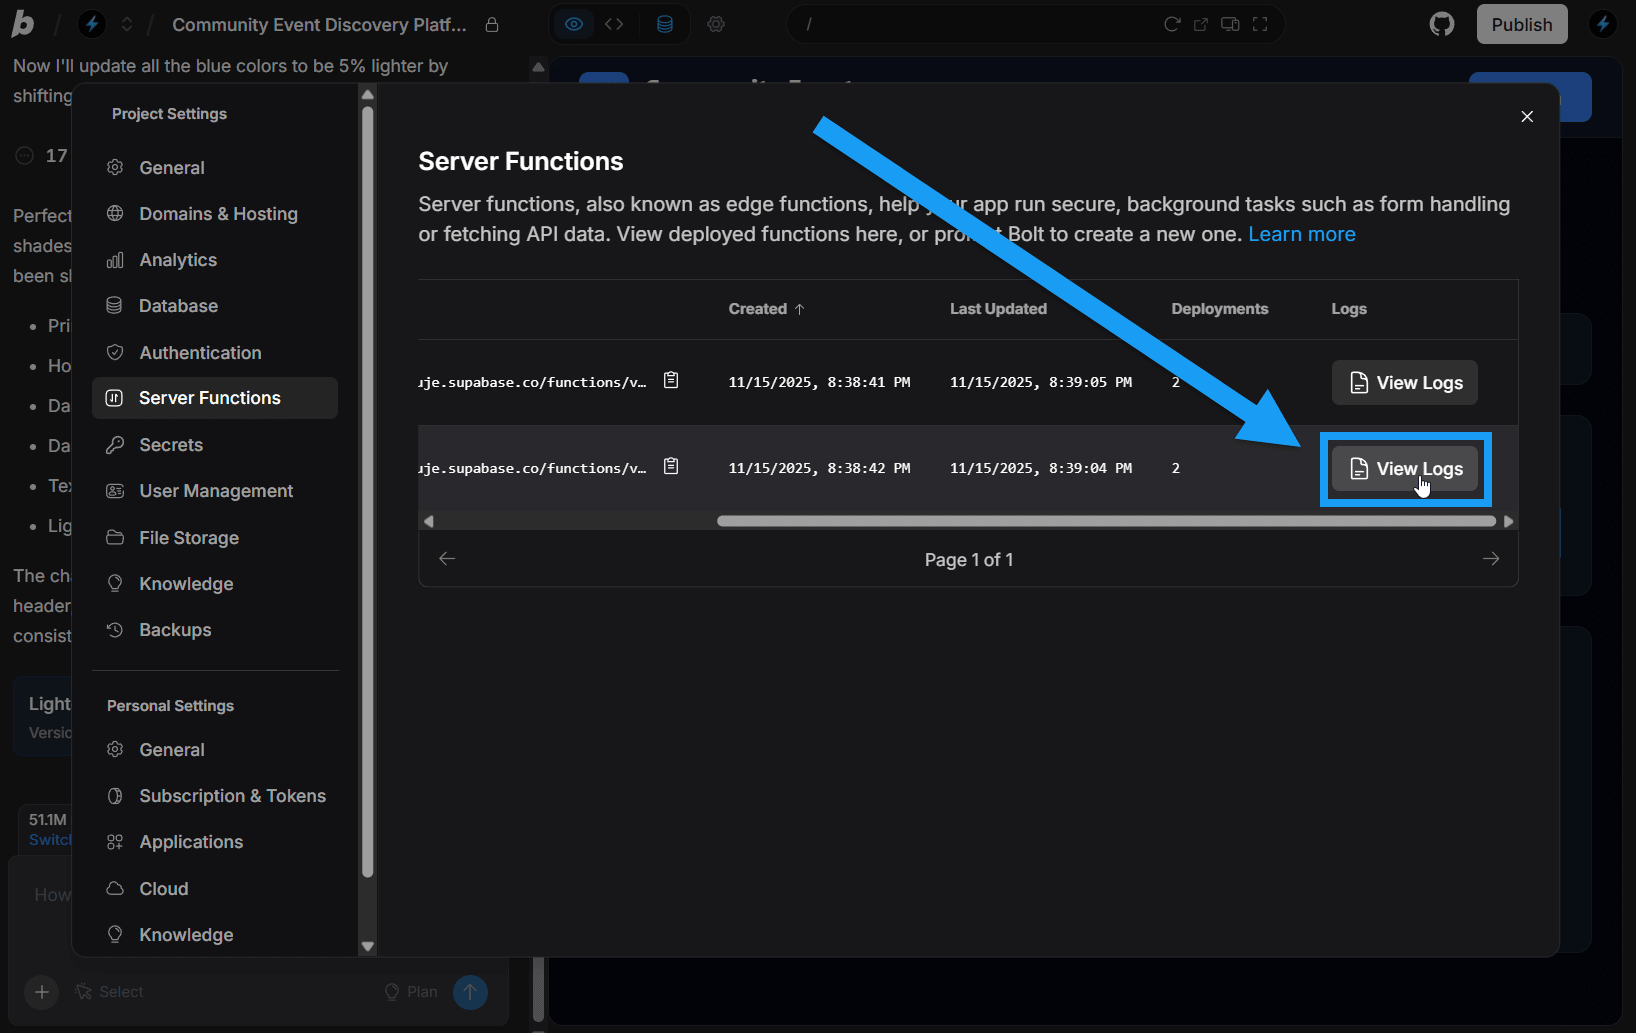The width and height of the screenshot is (1636, 1033).
Task: Select the send prompt arrow button
Action: point(470,992)
